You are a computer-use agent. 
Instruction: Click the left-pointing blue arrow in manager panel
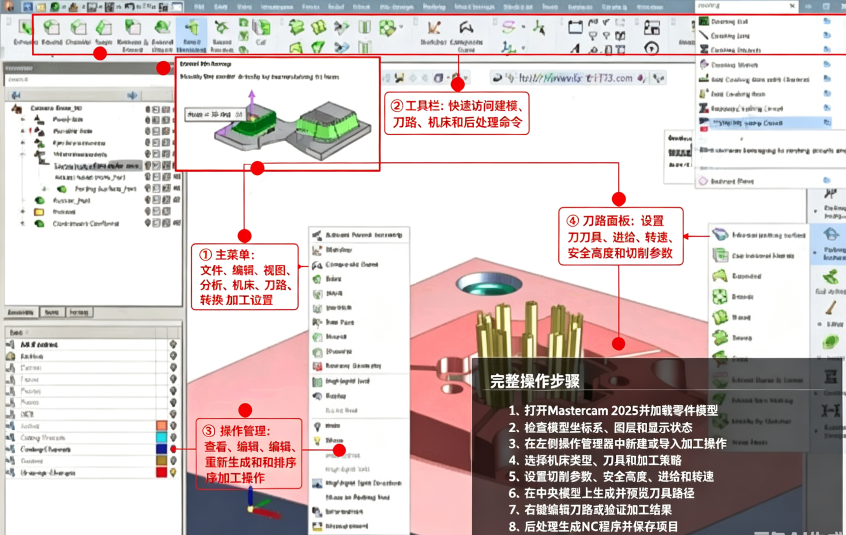pos(16,95)
